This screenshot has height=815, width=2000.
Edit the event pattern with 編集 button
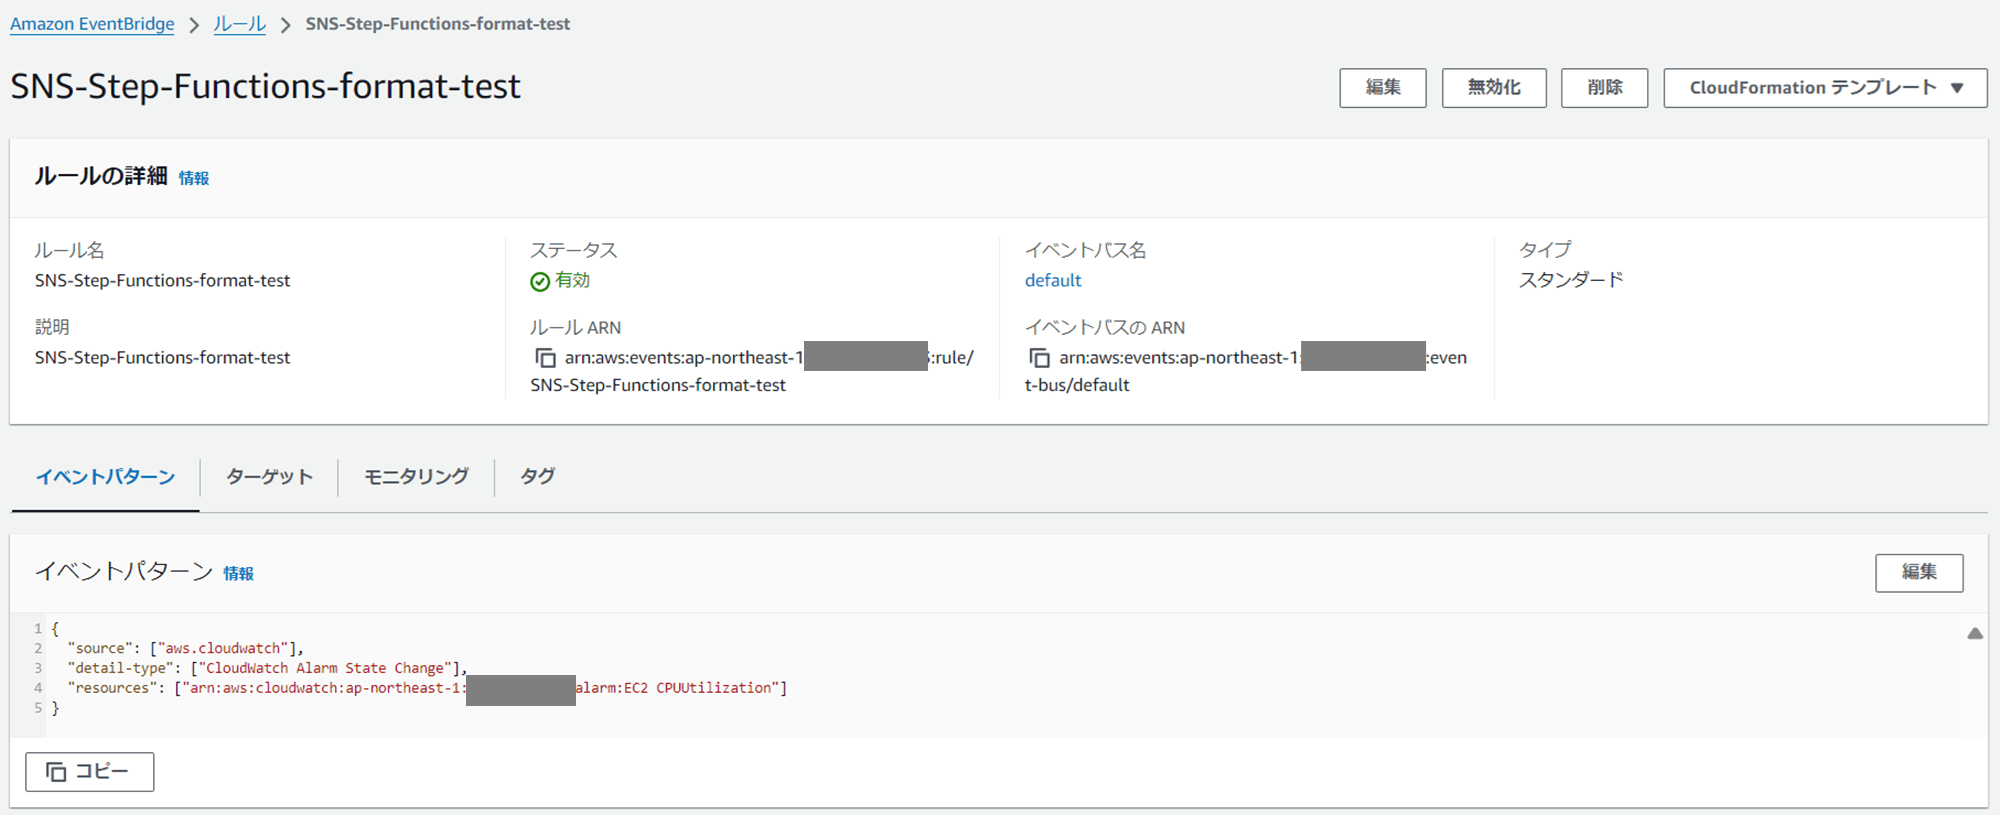click(1919, 572)
